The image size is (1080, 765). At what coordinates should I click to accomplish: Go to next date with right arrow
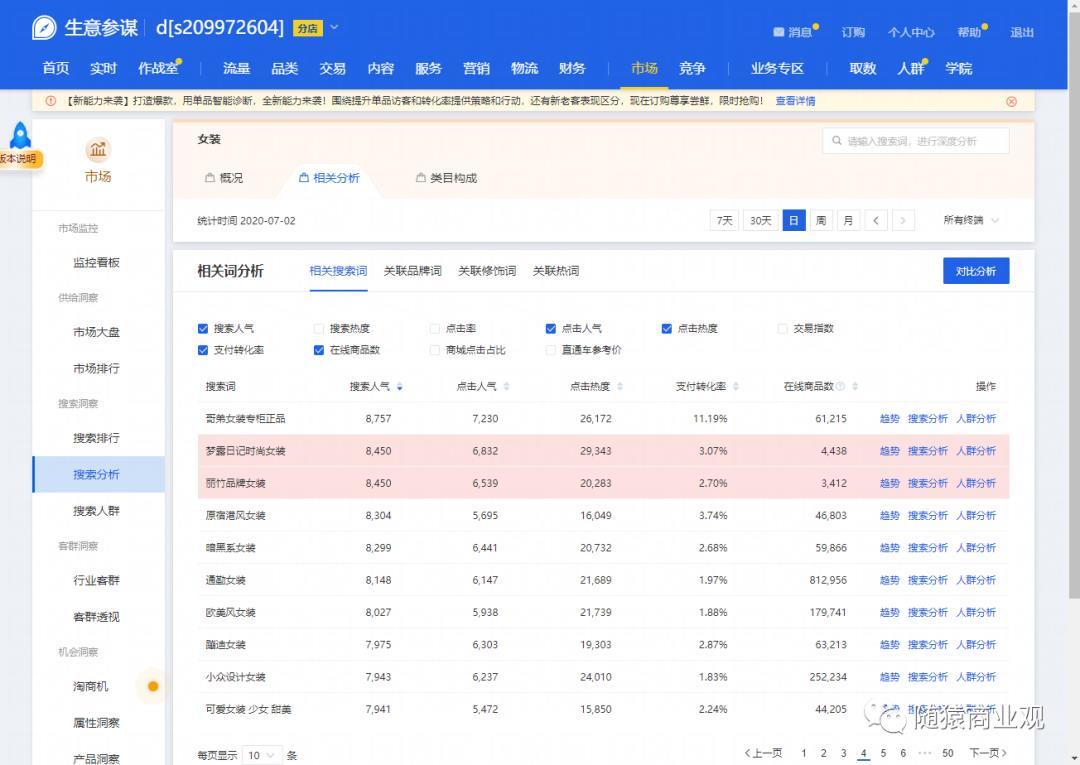pos(903,220)
